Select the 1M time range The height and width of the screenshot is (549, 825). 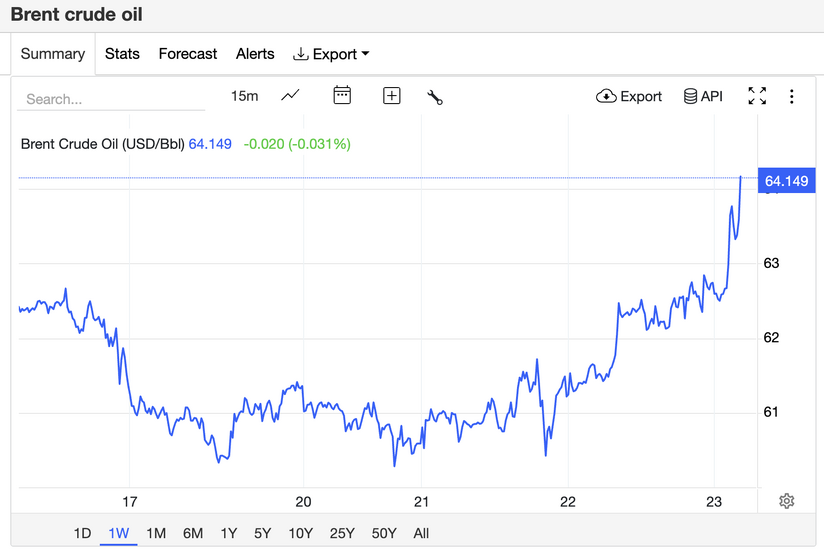click(156, 533)
